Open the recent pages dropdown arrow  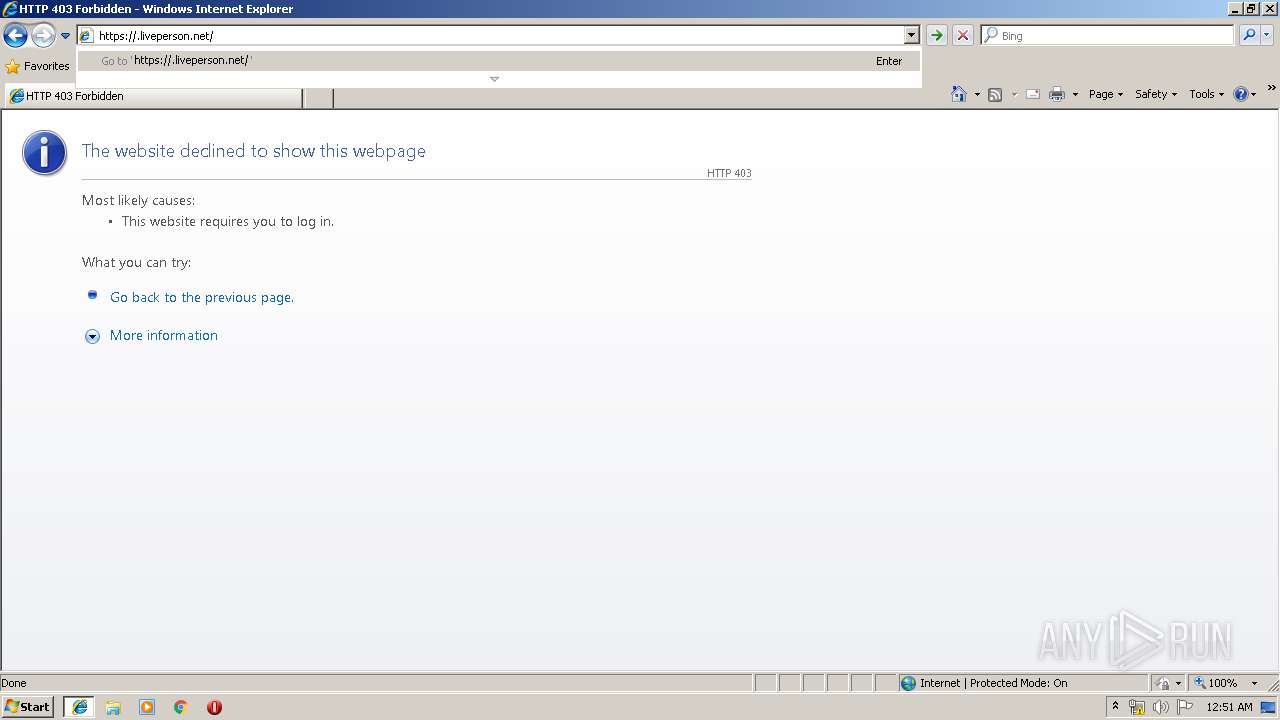[65, 36]
